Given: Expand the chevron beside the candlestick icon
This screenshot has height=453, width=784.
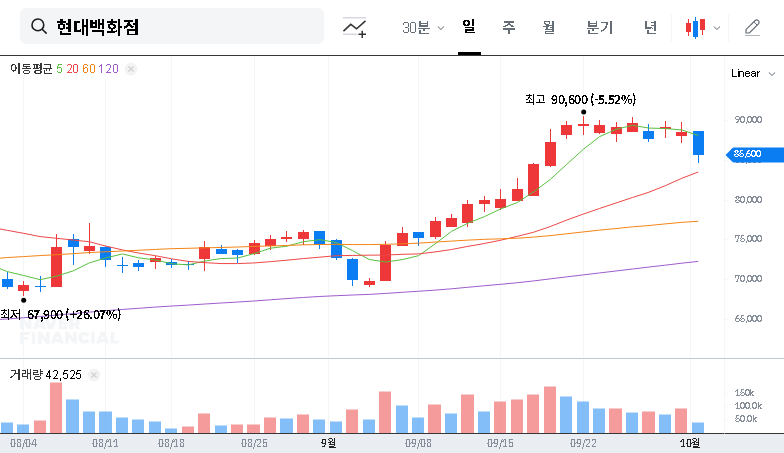Looking at the screenshot, I should 716,28.
